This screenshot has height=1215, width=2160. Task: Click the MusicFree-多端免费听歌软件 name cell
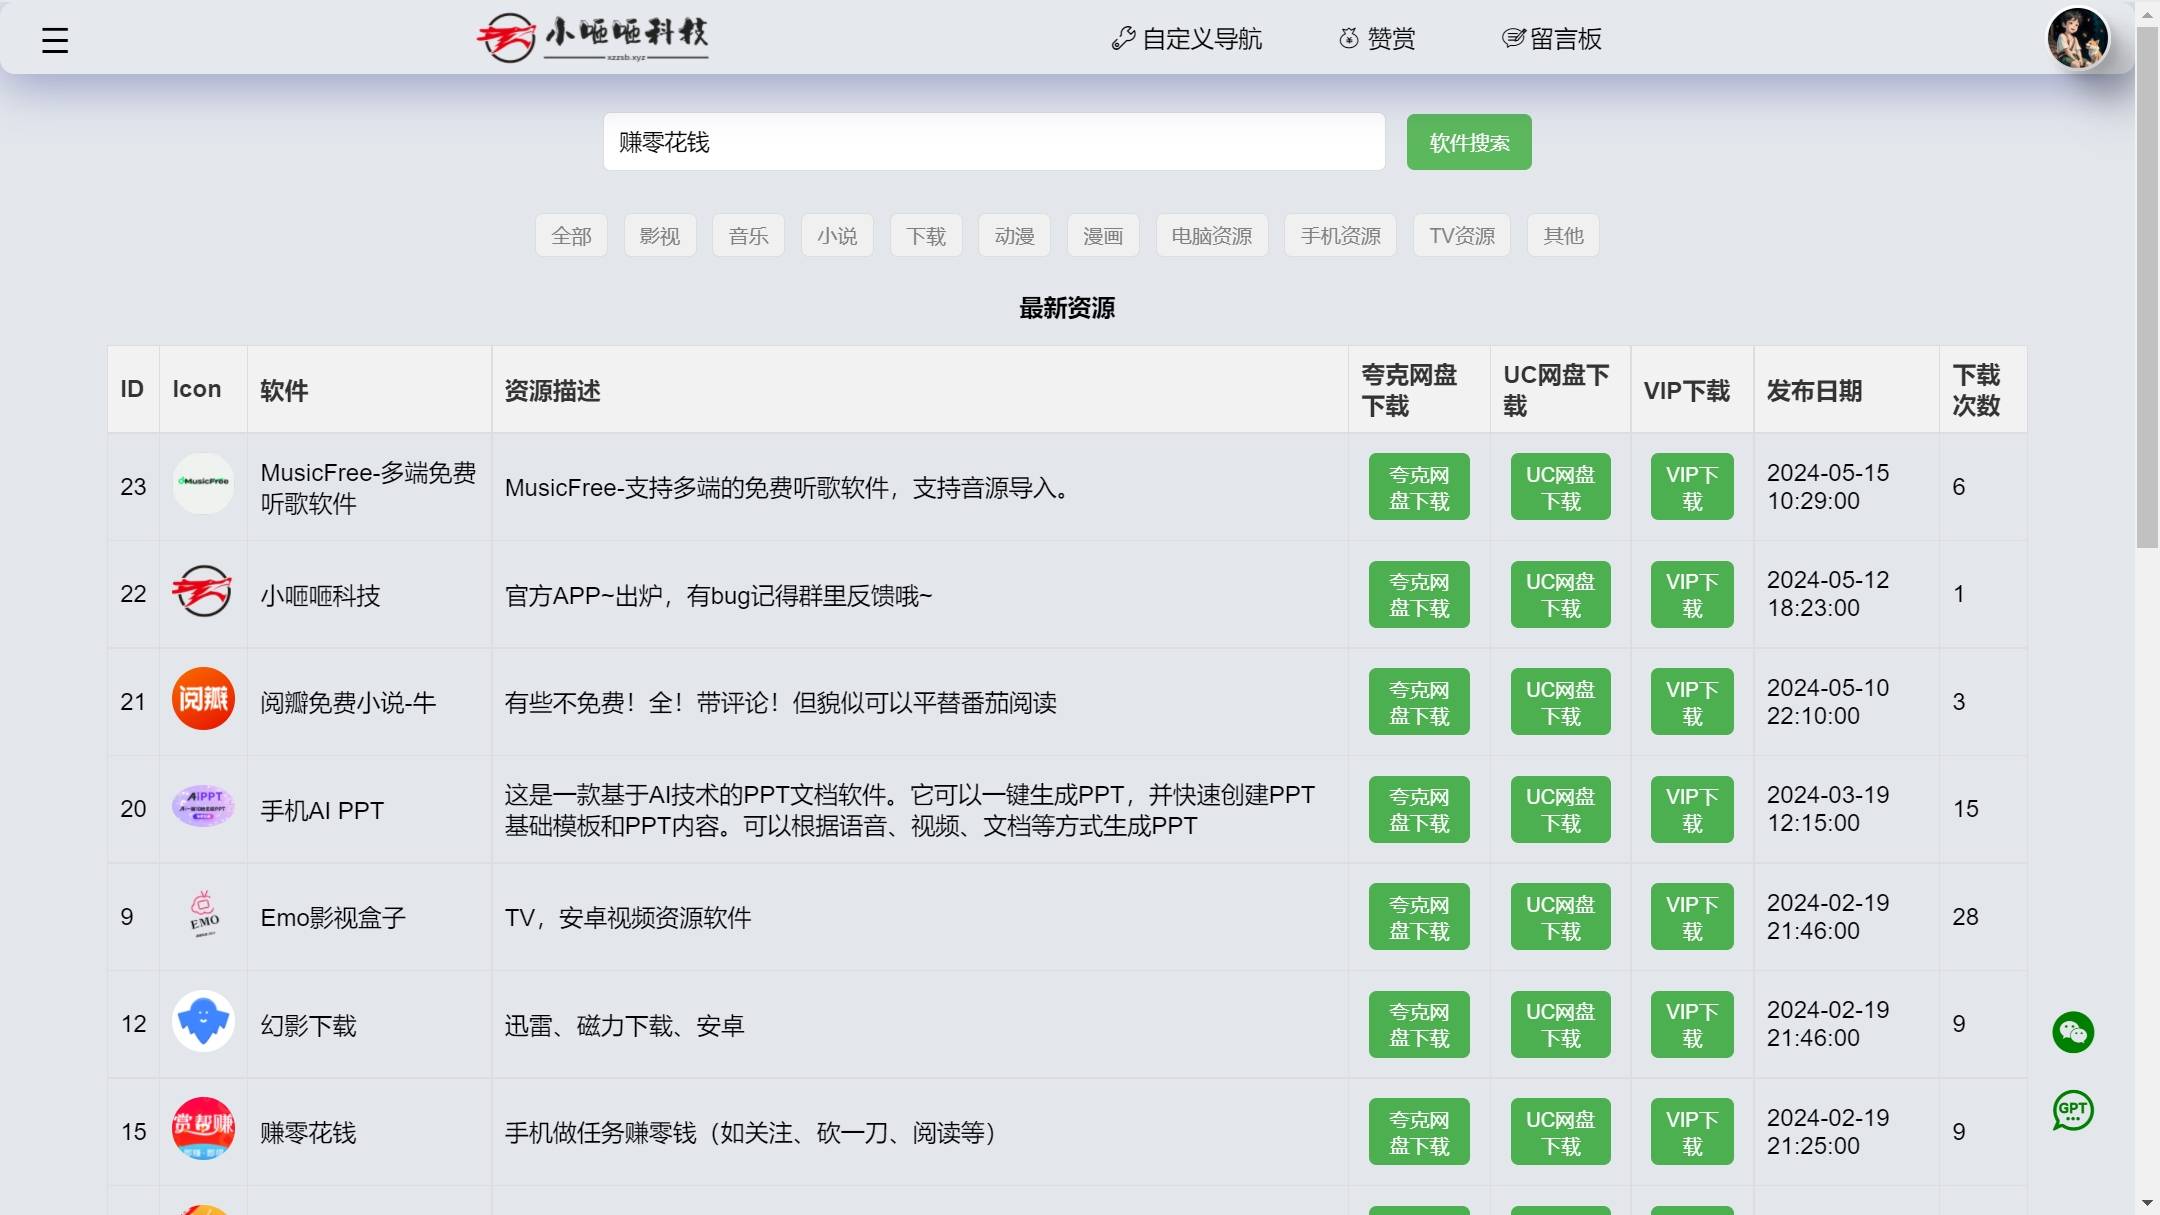tap(368, 487)
